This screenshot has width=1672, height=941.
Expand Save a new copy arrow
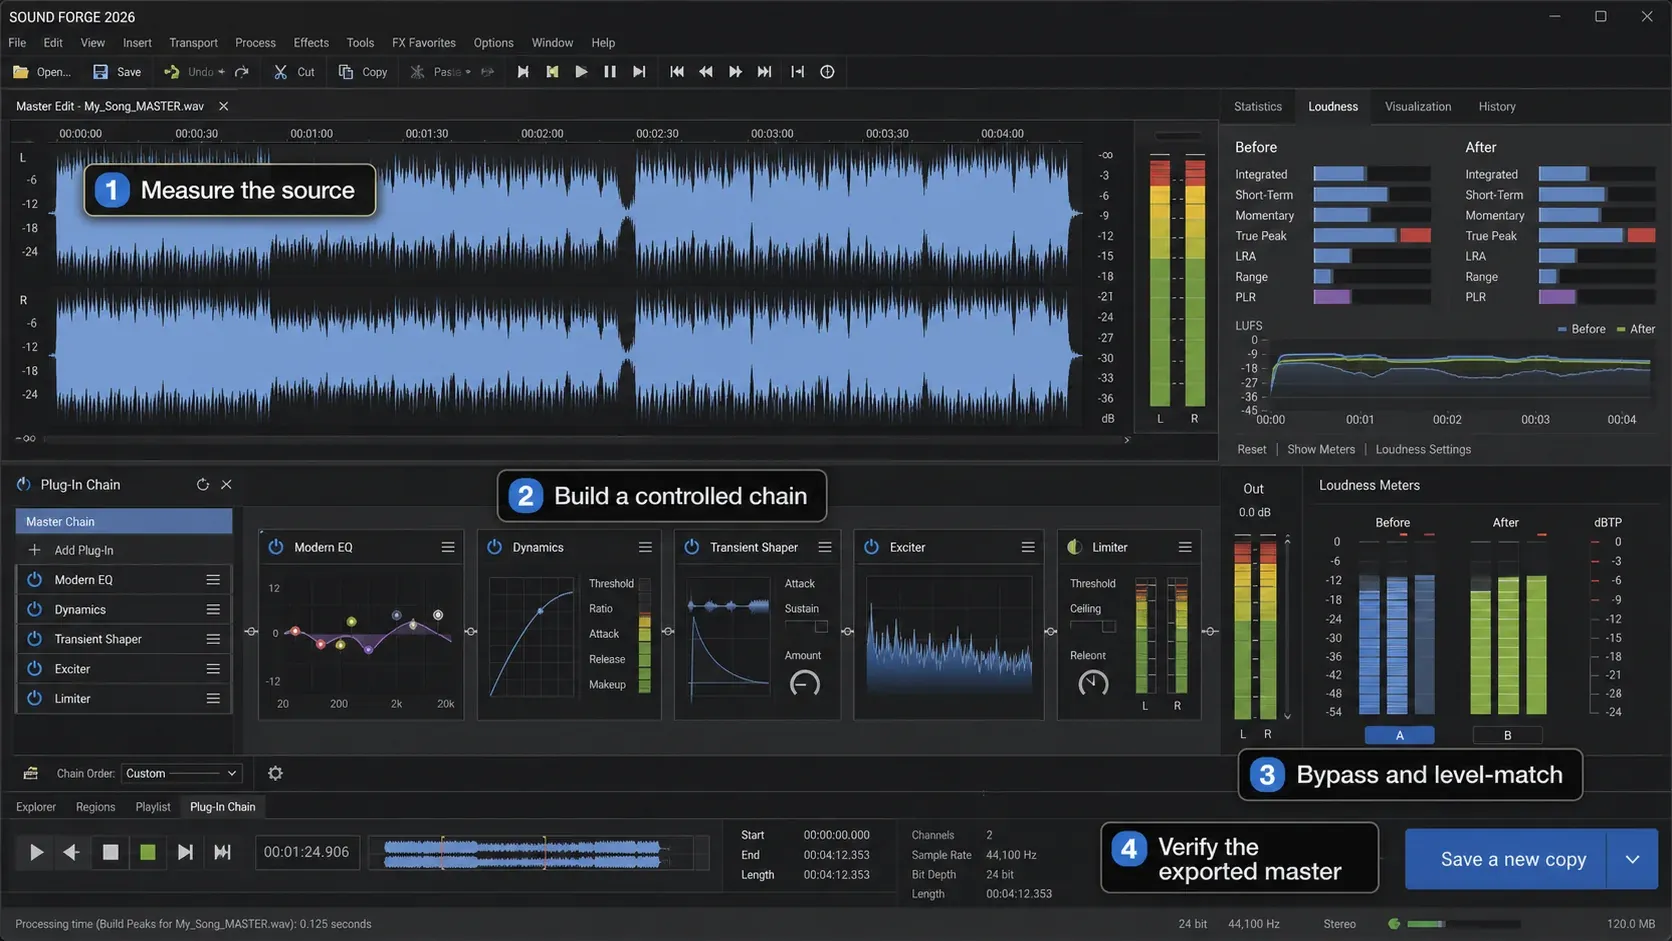(1632, 859)
